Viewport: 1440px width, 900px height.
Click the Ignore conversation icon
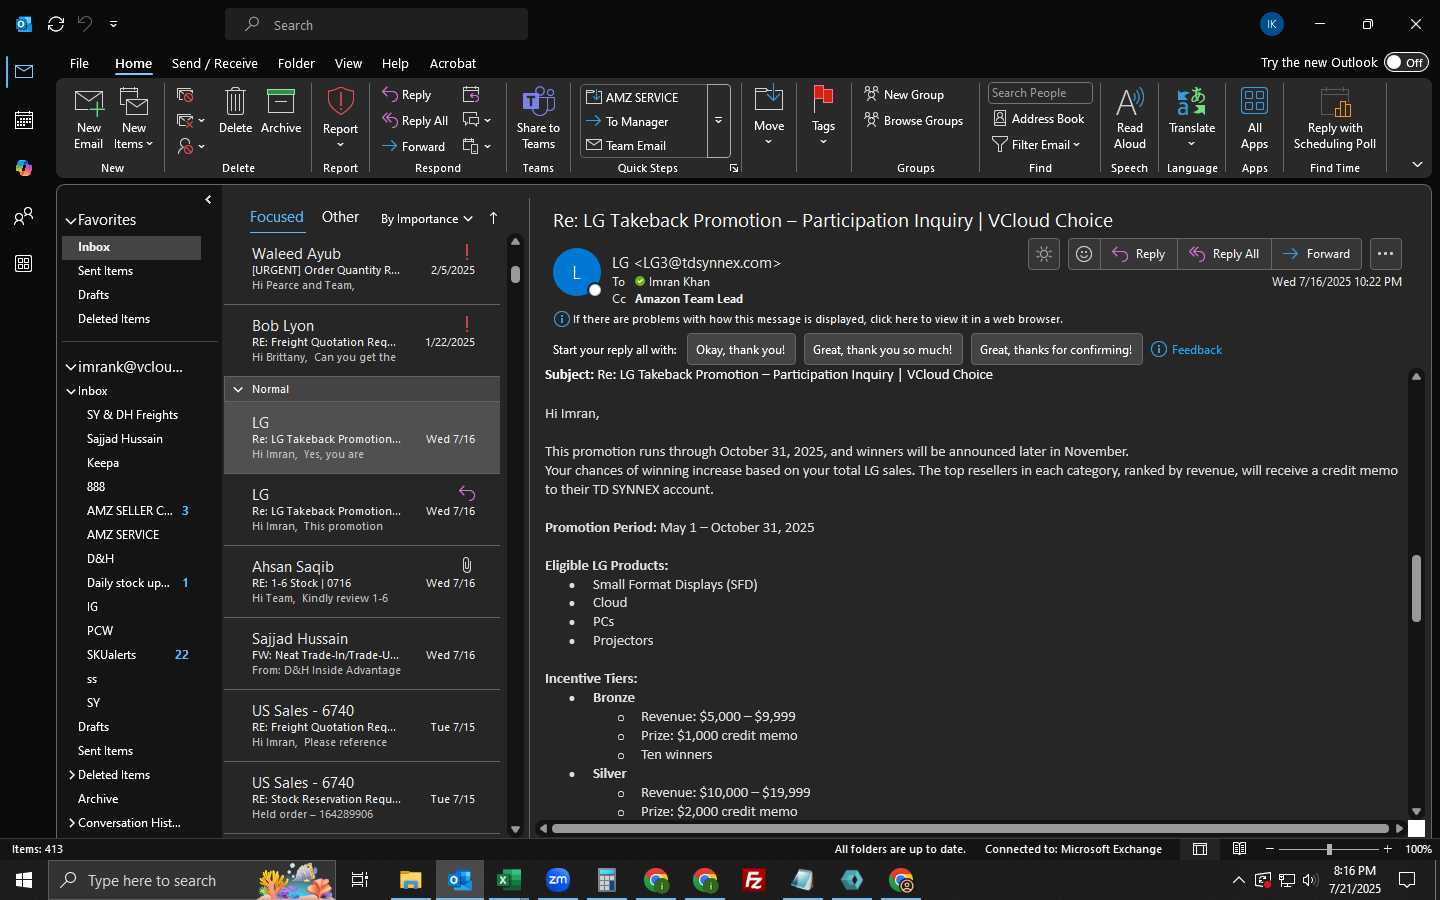[x=185, y=95]
